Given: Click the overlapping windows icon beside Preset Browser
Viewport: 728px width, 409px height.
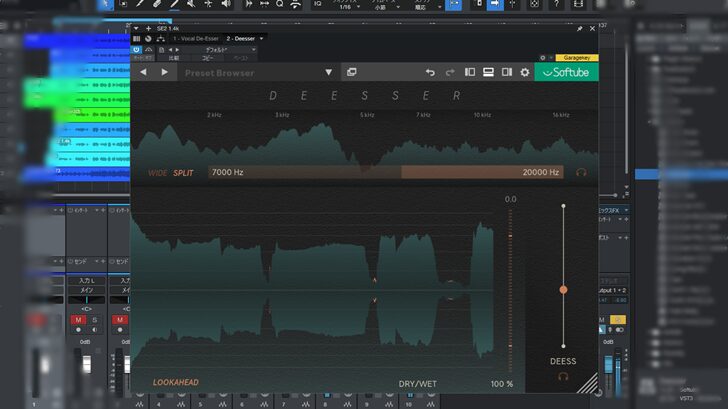Looking at the screenshot, I should pyautogui.click(x=351, y=72).
